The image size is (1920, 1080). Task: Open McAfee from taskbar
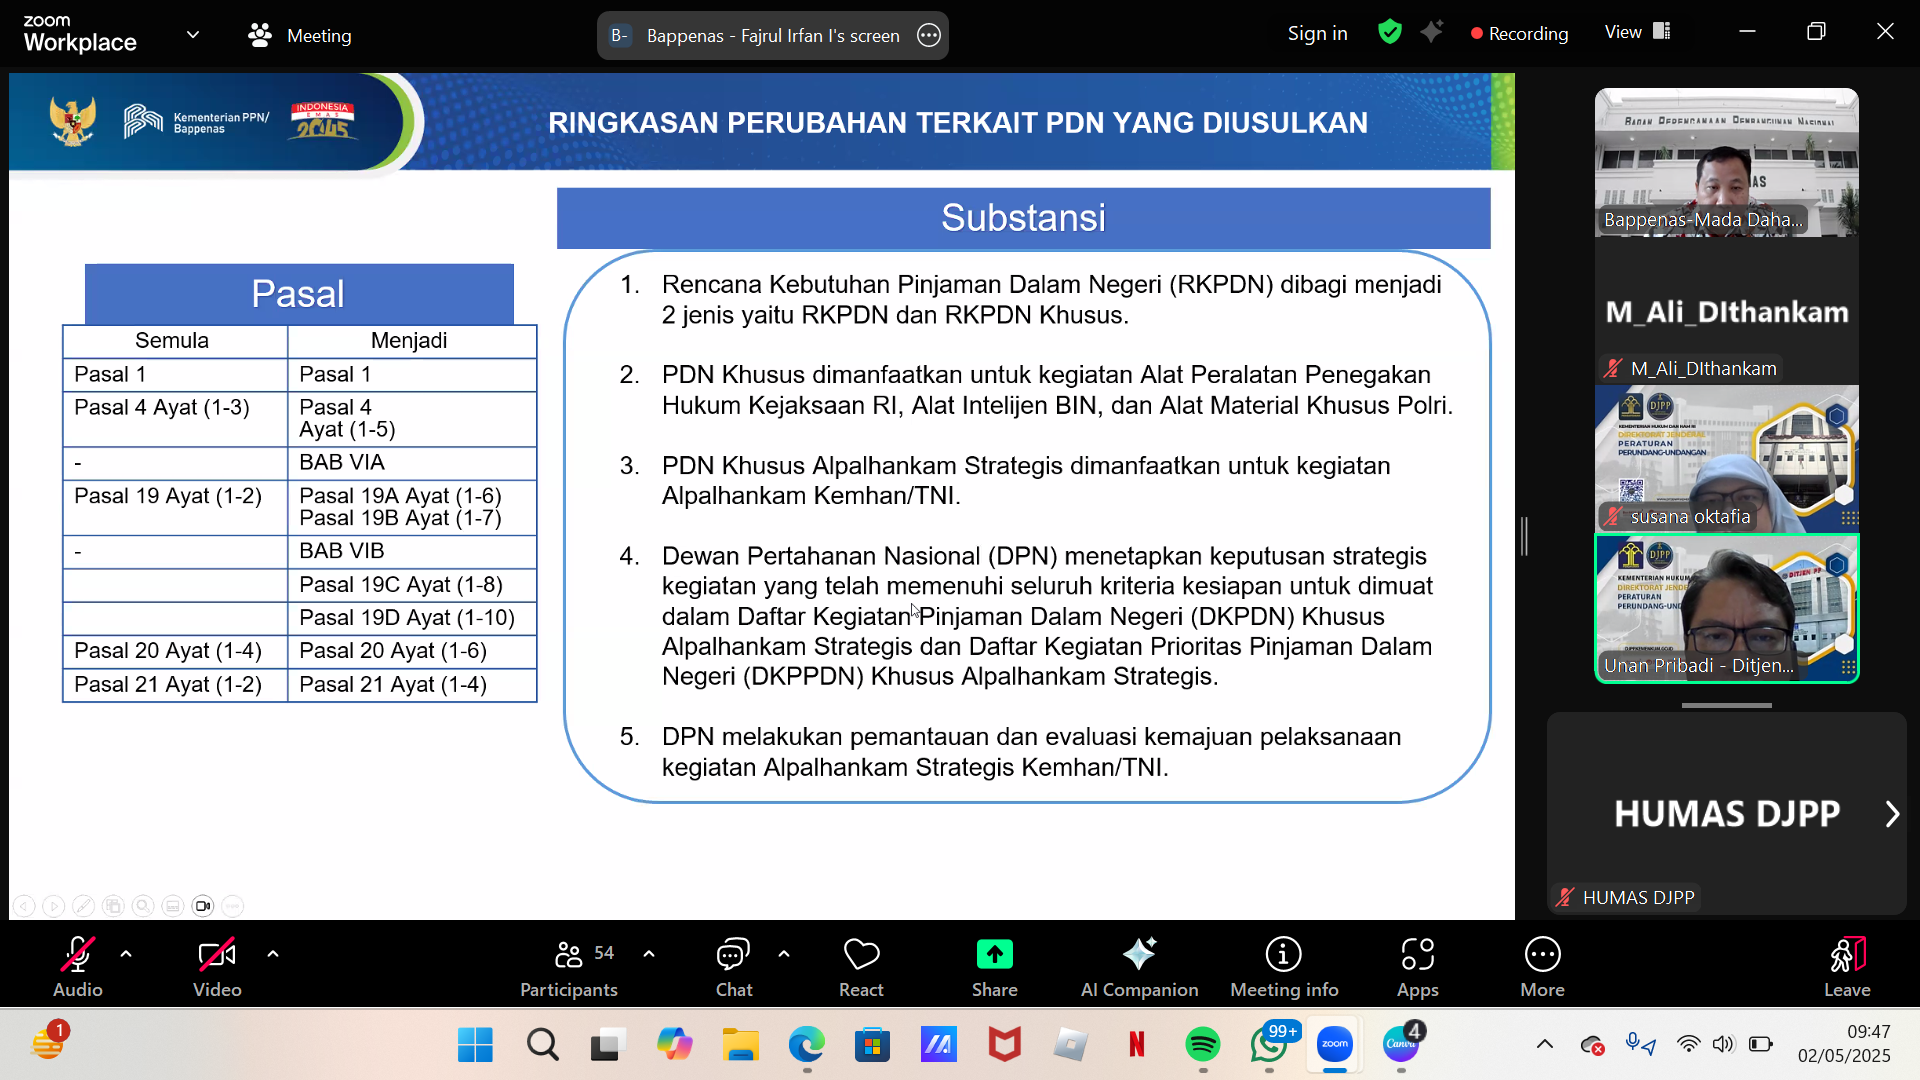(x=1004, y=1045)
